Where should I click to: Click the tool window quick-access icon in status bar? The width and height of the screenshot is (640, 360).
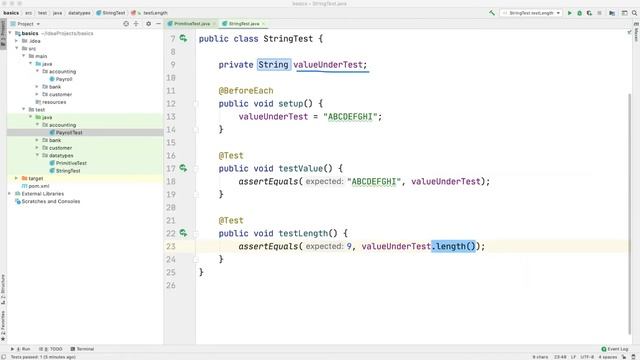3,357
